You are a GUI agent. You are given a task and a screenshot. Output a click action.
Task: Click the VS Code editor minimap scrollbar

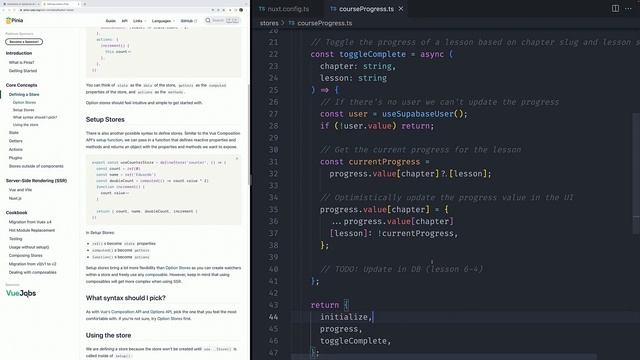click(x=636, y=173)
